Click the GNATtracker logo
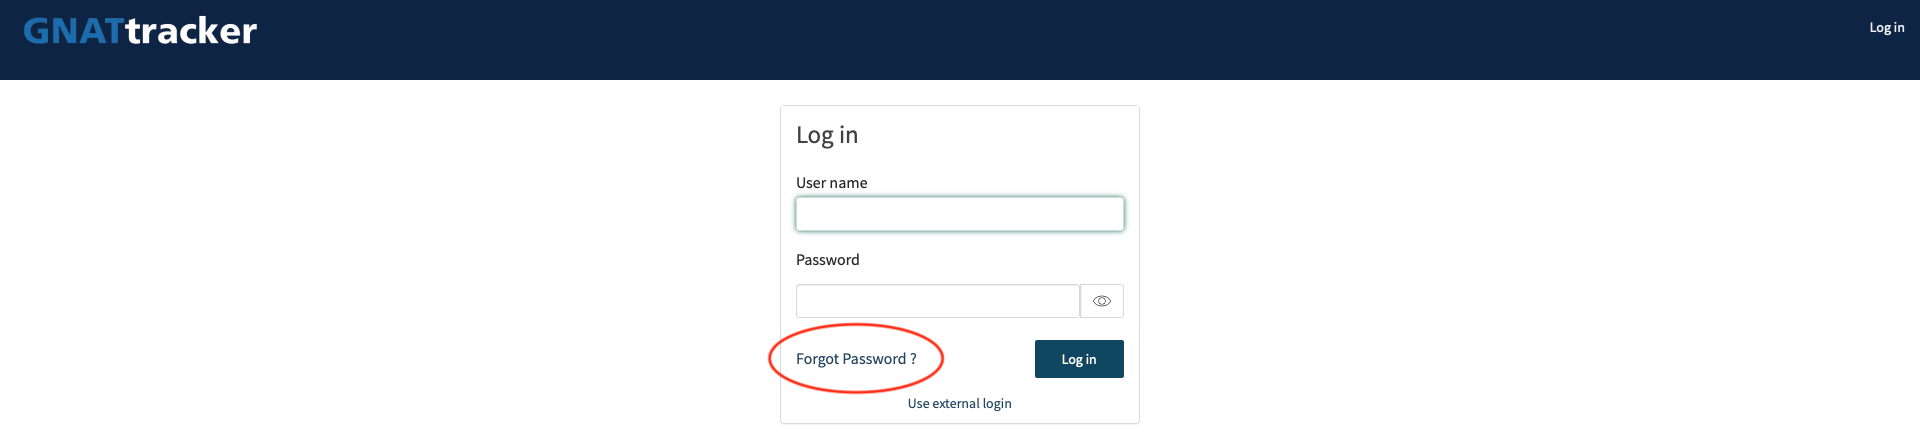Screen dimensions: 1920x443 (140, 31)
